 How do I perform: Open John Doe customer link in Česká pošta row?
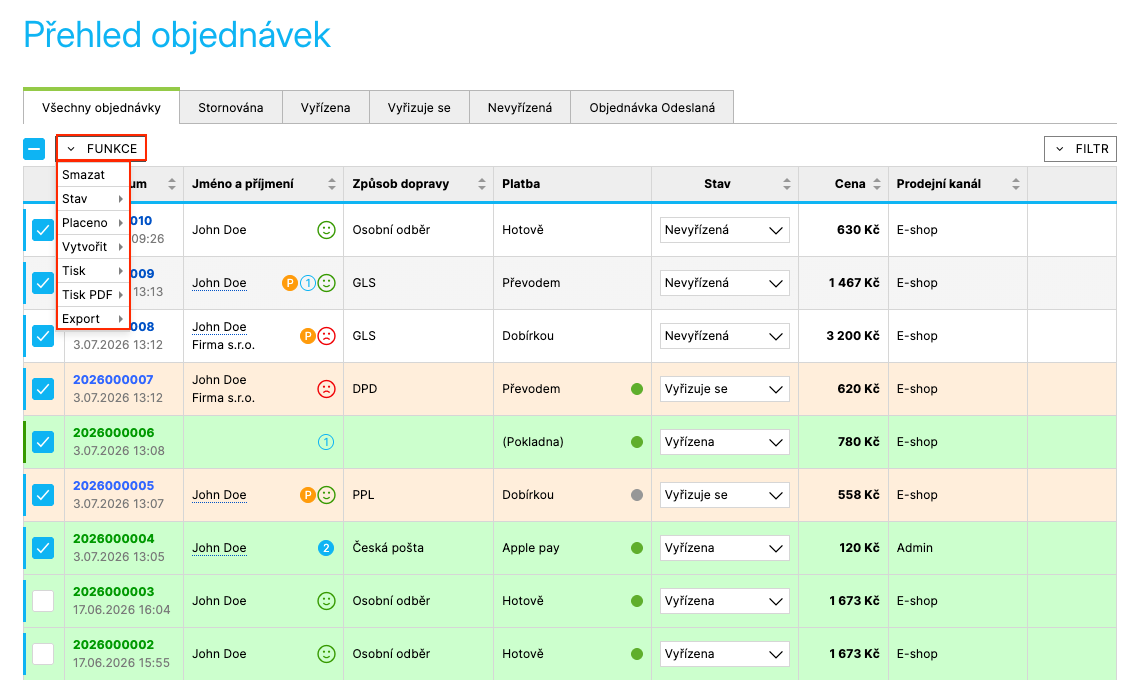(219, 548)
